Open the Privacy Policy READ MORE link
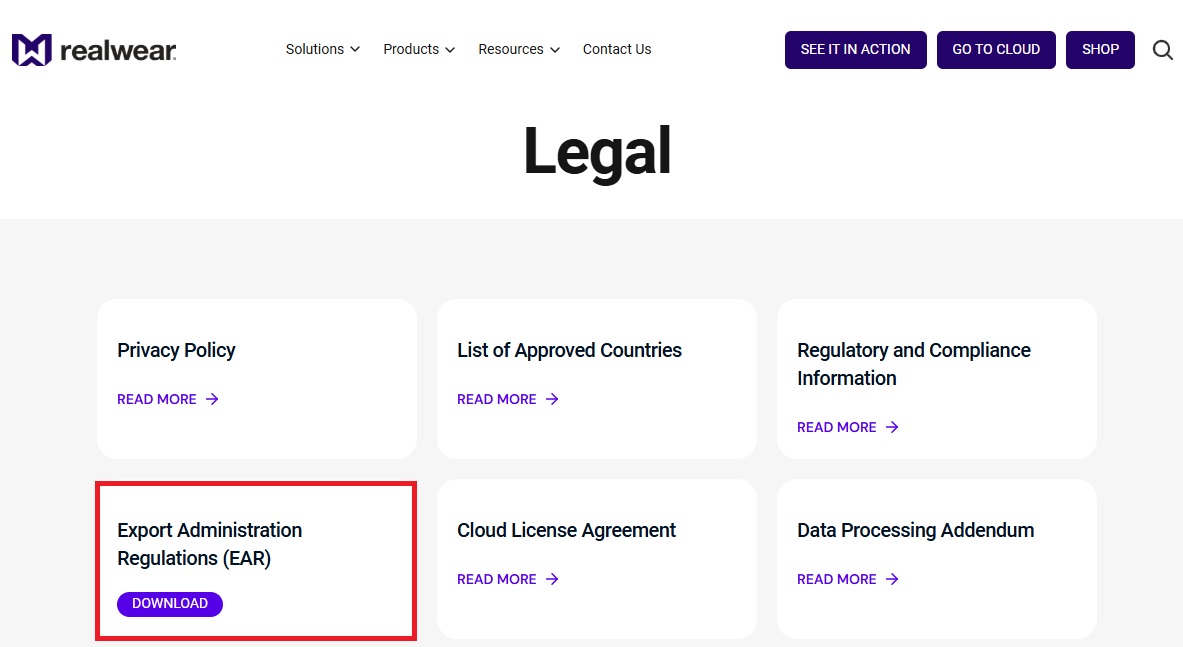This screenshot has width=1183, height=647. click(x=157, y=399)
